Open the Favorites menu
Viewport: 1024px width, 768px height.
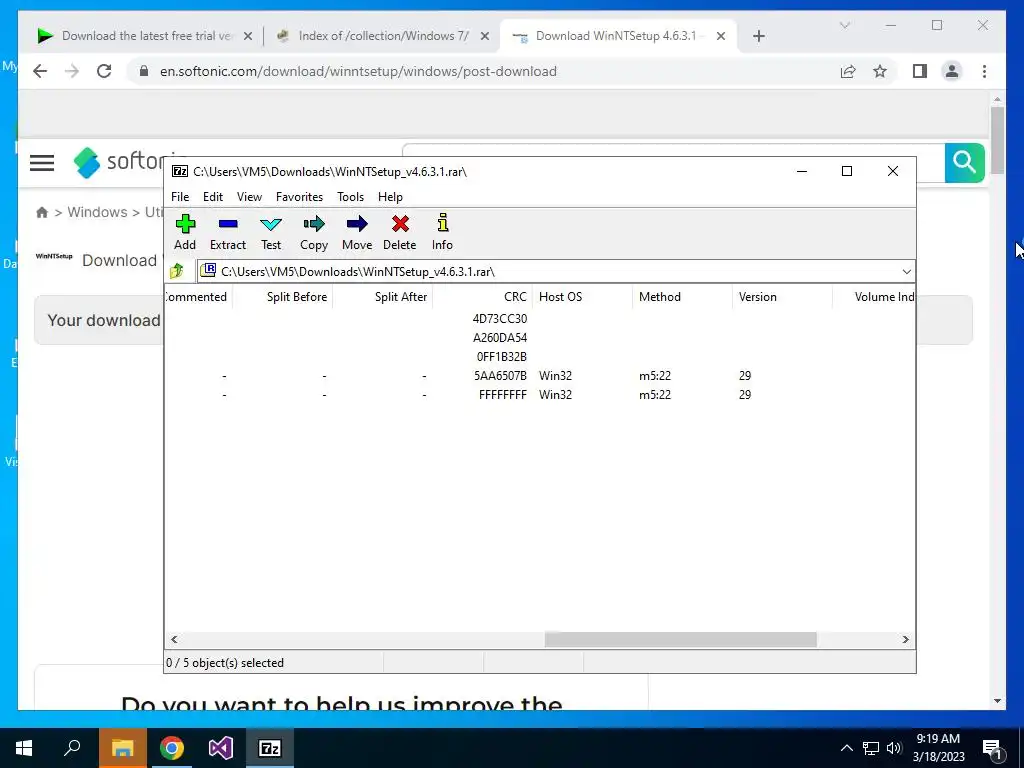[299, 197]
